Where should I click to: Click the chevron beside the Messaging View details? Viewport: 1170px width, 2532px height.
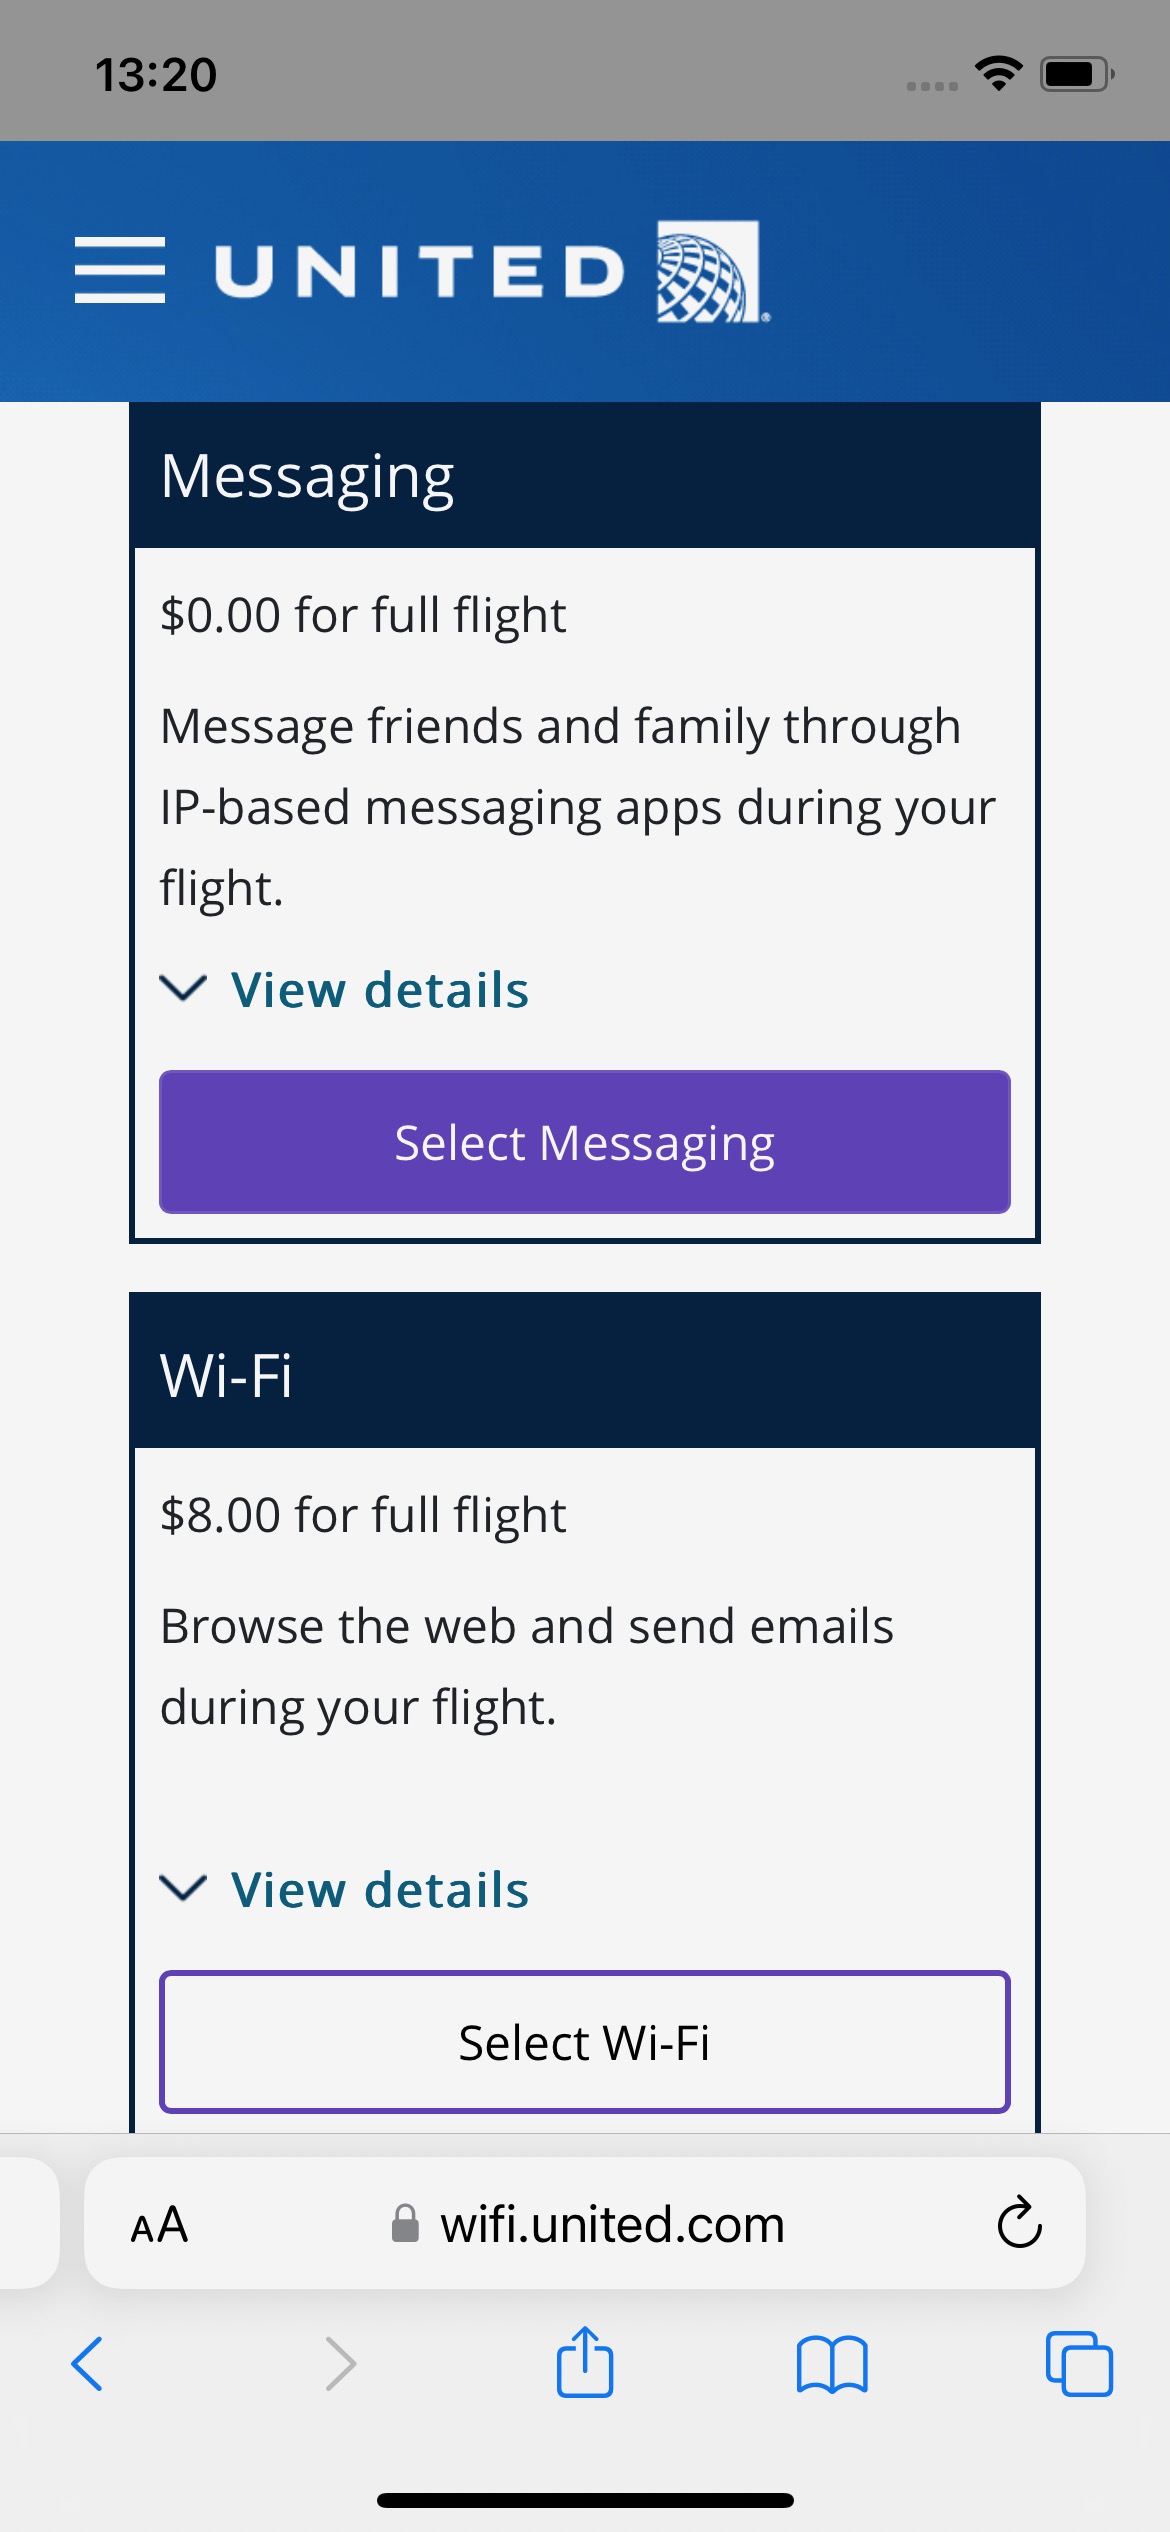183,988
